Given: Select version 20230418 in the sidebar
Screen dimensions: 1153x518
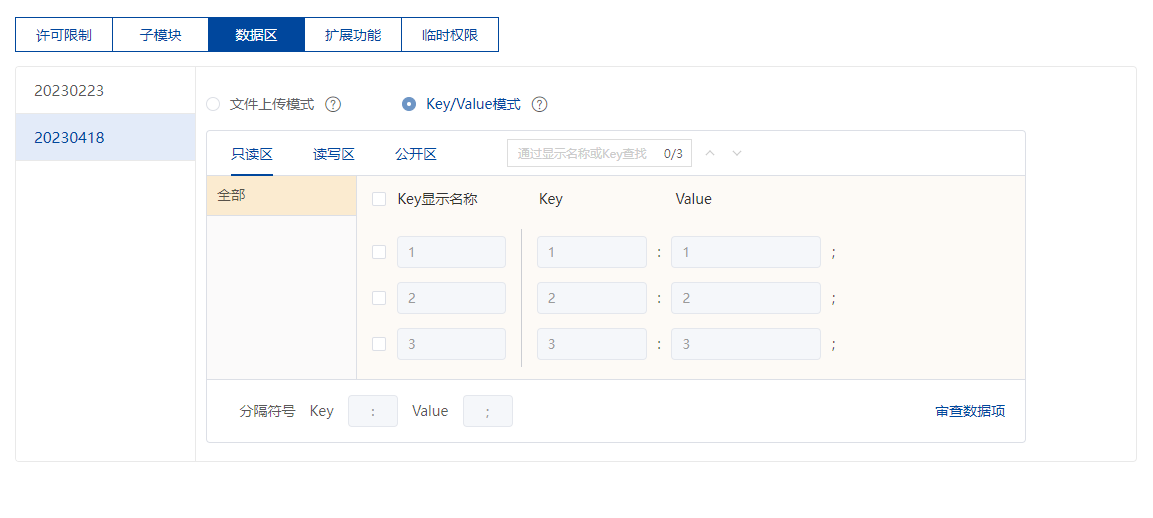Looking at the screenshot, I should pyautogui.click(x=106, y=137).
